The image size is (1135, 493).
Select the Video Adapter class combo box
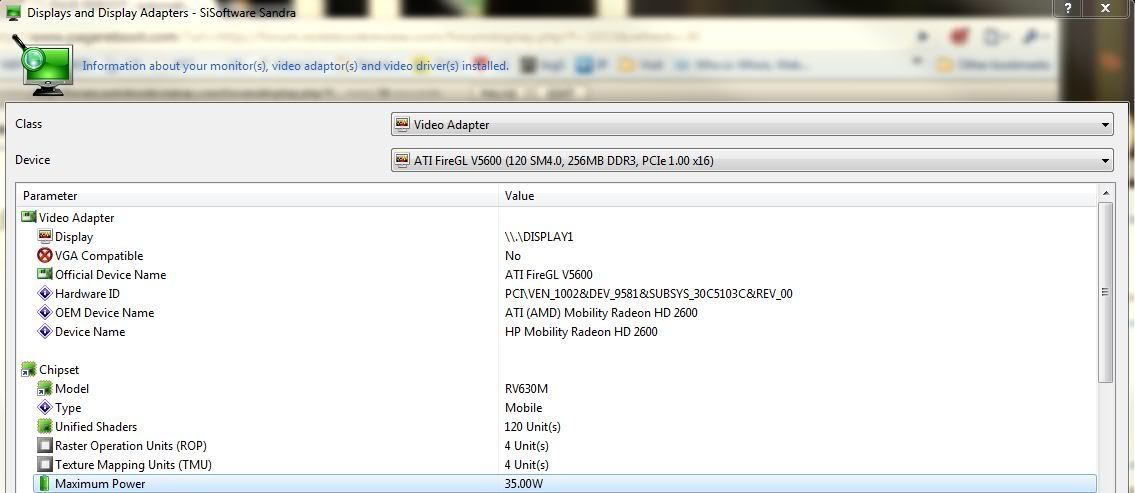click(752, 125)
